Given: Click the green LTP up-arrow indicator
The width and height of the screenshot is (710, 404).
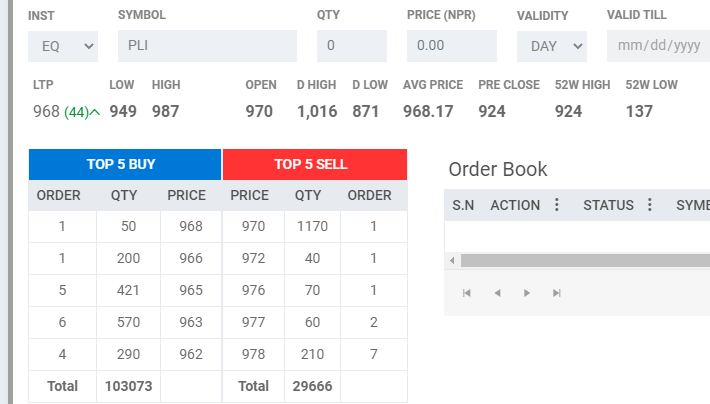Looking at the screenshot, I should [x=95, y=112].
